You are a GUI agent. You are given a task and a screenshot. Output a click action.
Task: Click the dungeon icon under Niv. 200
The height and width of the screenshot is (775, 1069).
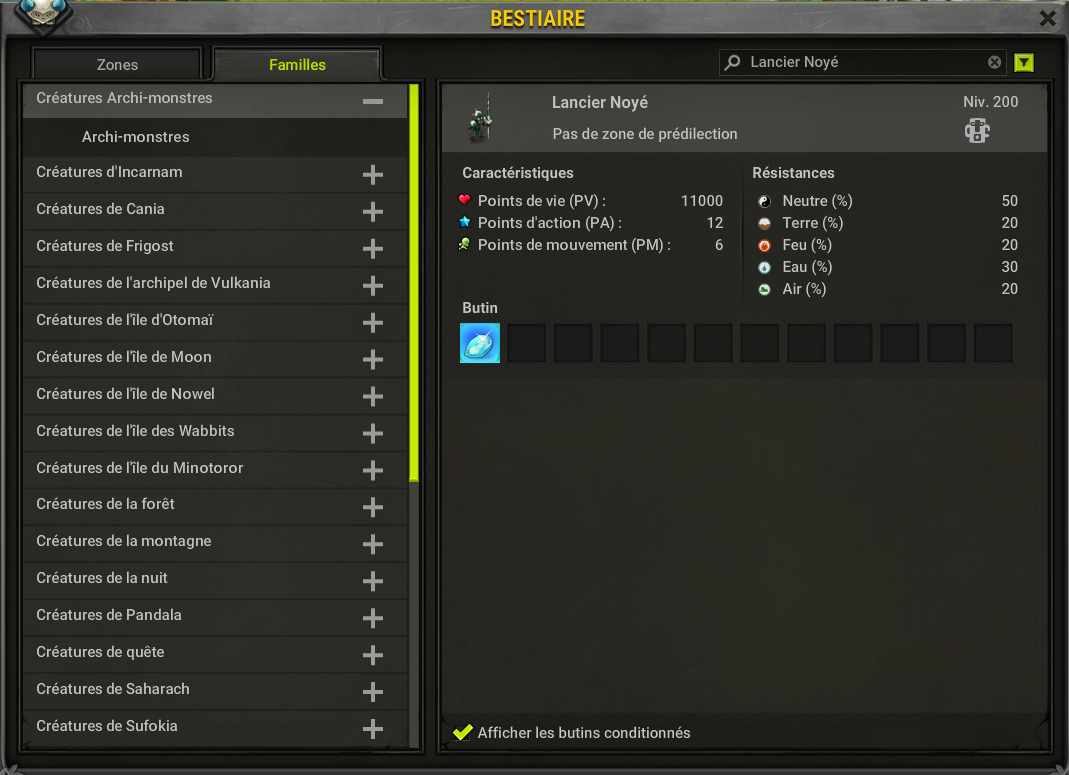977,130
